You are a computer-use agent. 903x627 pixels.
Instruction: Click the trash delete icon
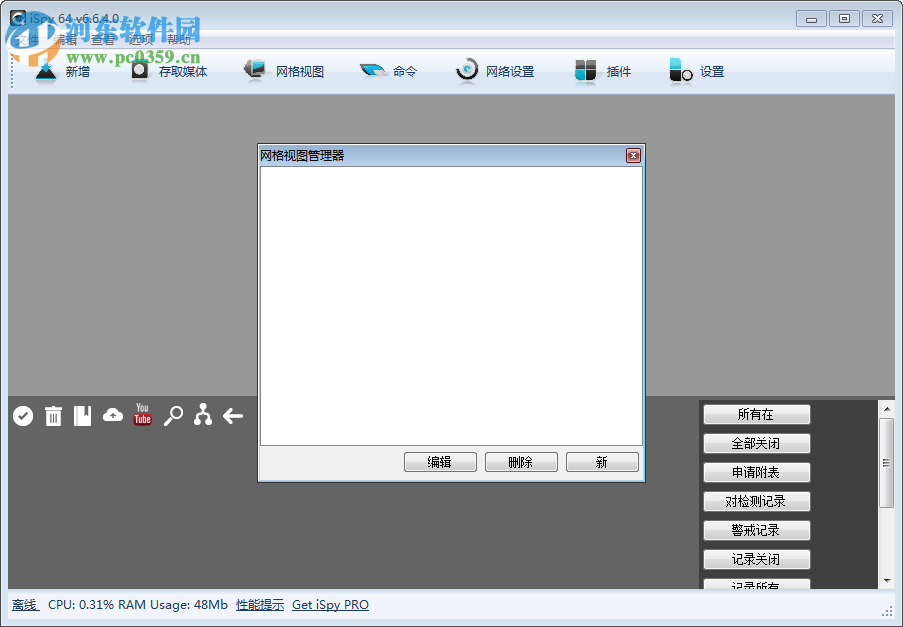coord(53,415)
